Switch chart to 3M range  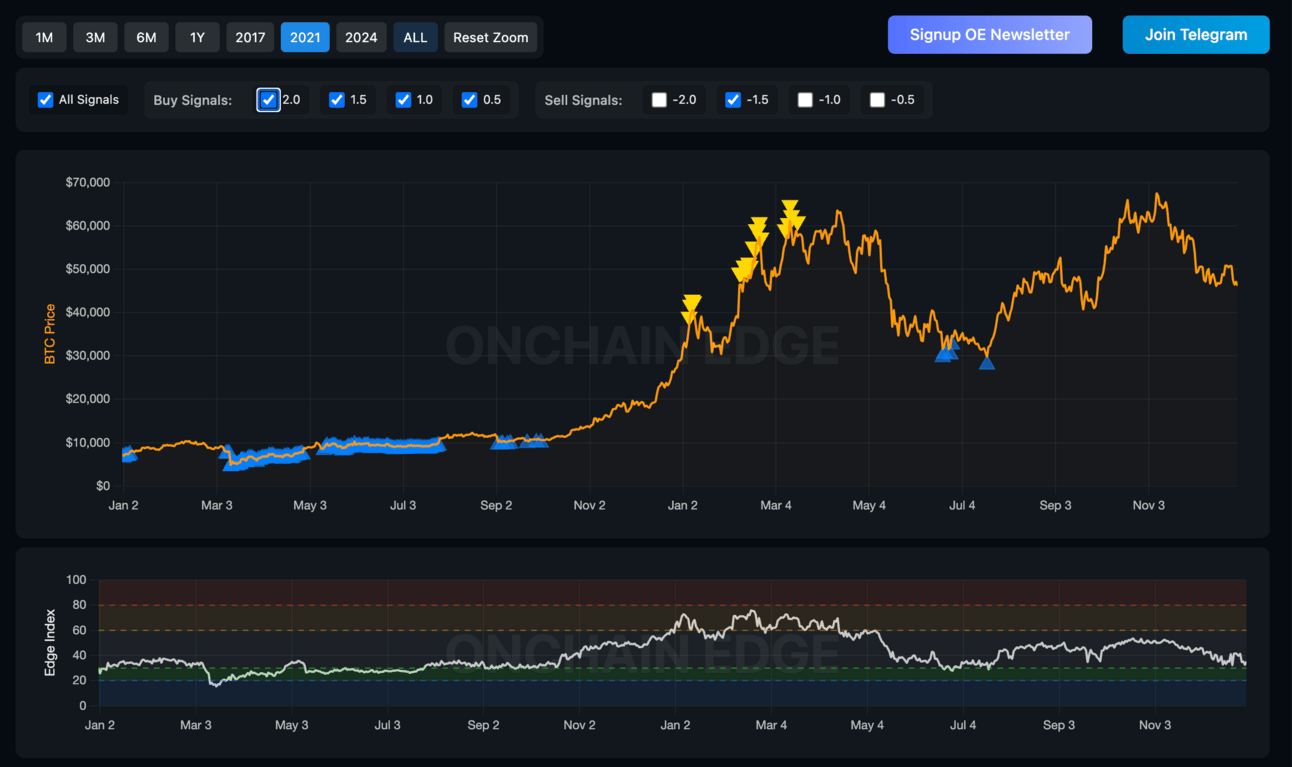(95, 37)
